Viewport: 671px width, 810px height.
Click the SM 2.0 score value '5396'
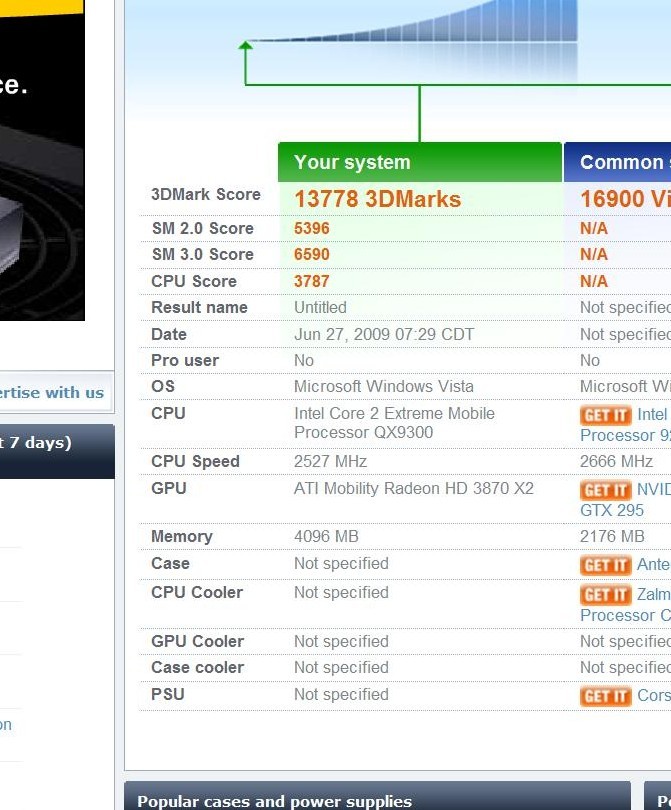(x=311, y=228)
